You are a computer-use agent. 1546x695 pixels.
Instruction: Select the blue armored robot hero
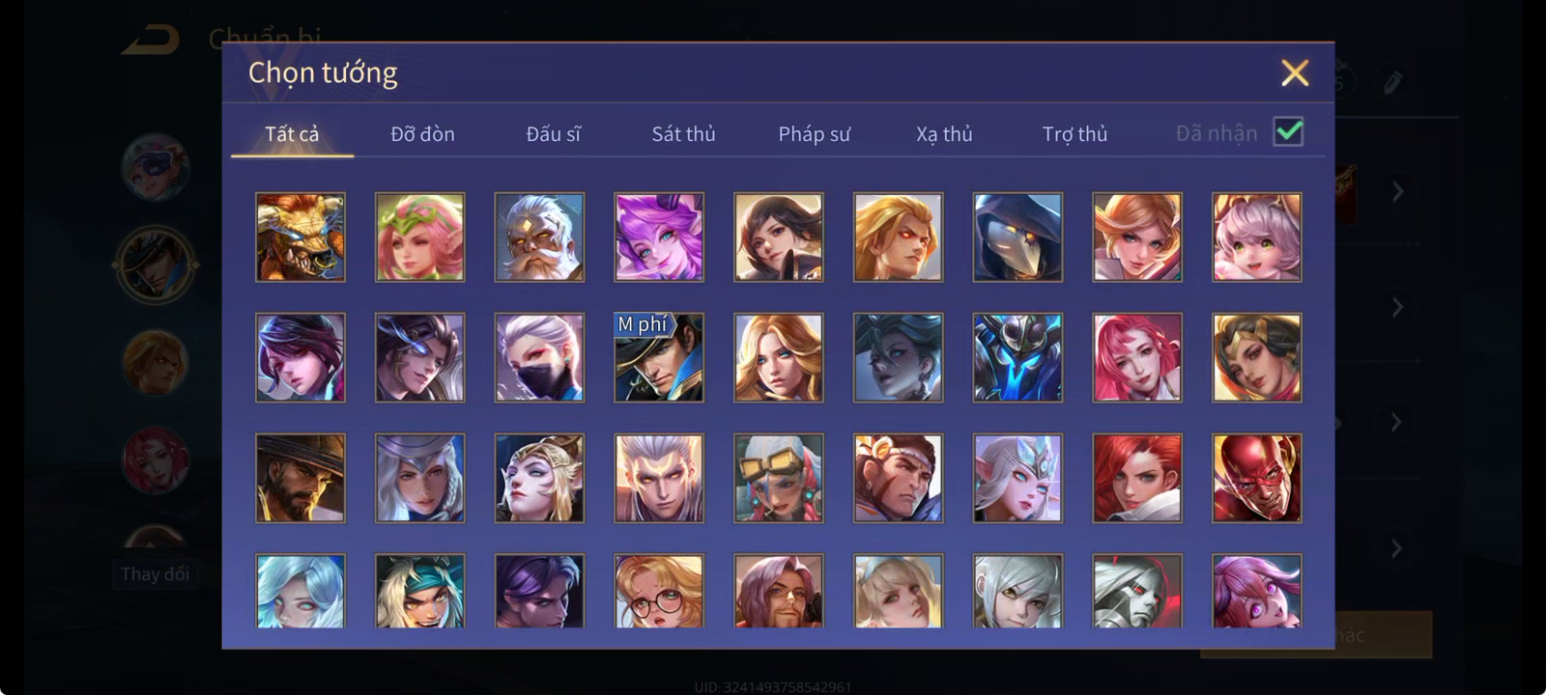tap(1018, 357)
